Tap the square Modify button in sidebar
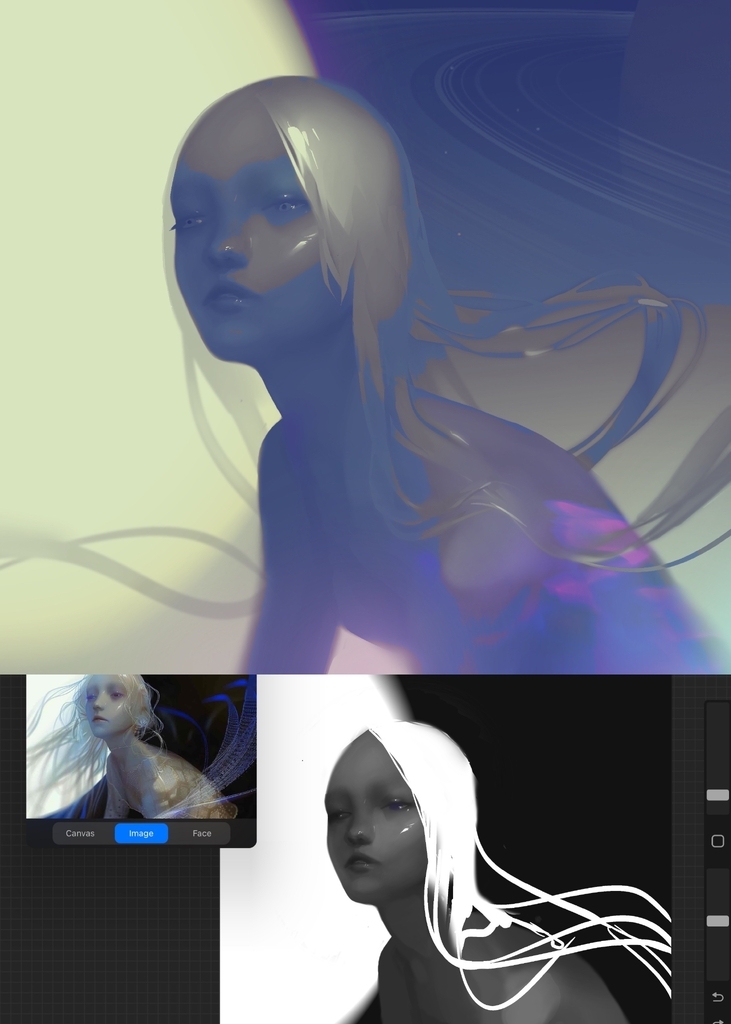 pos(717,841)
